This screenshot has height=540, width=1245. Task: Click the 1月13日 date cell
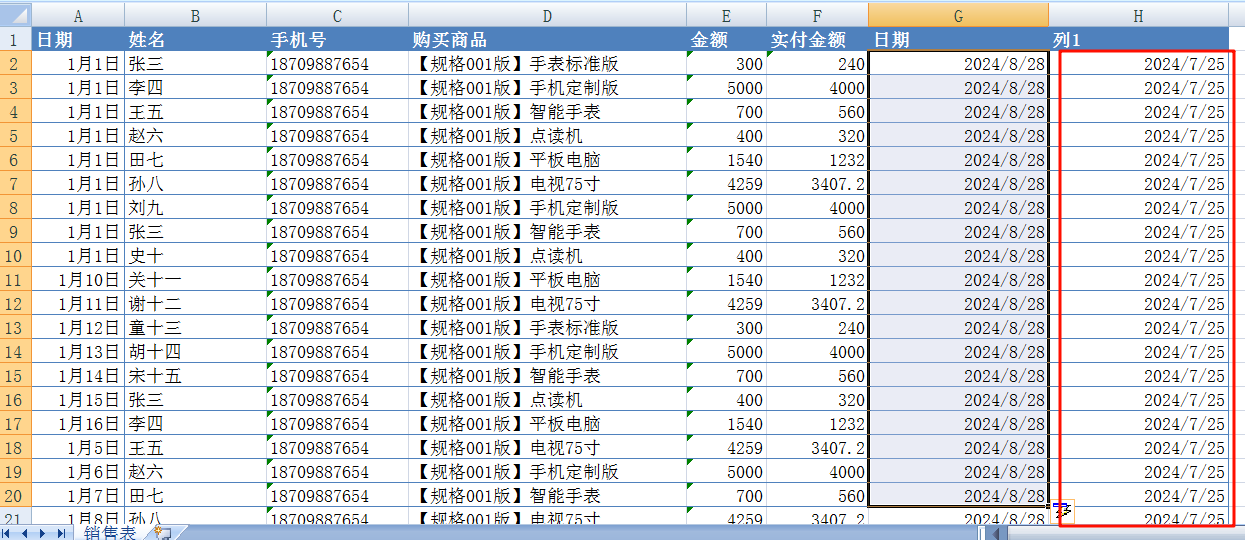(78, 352)
